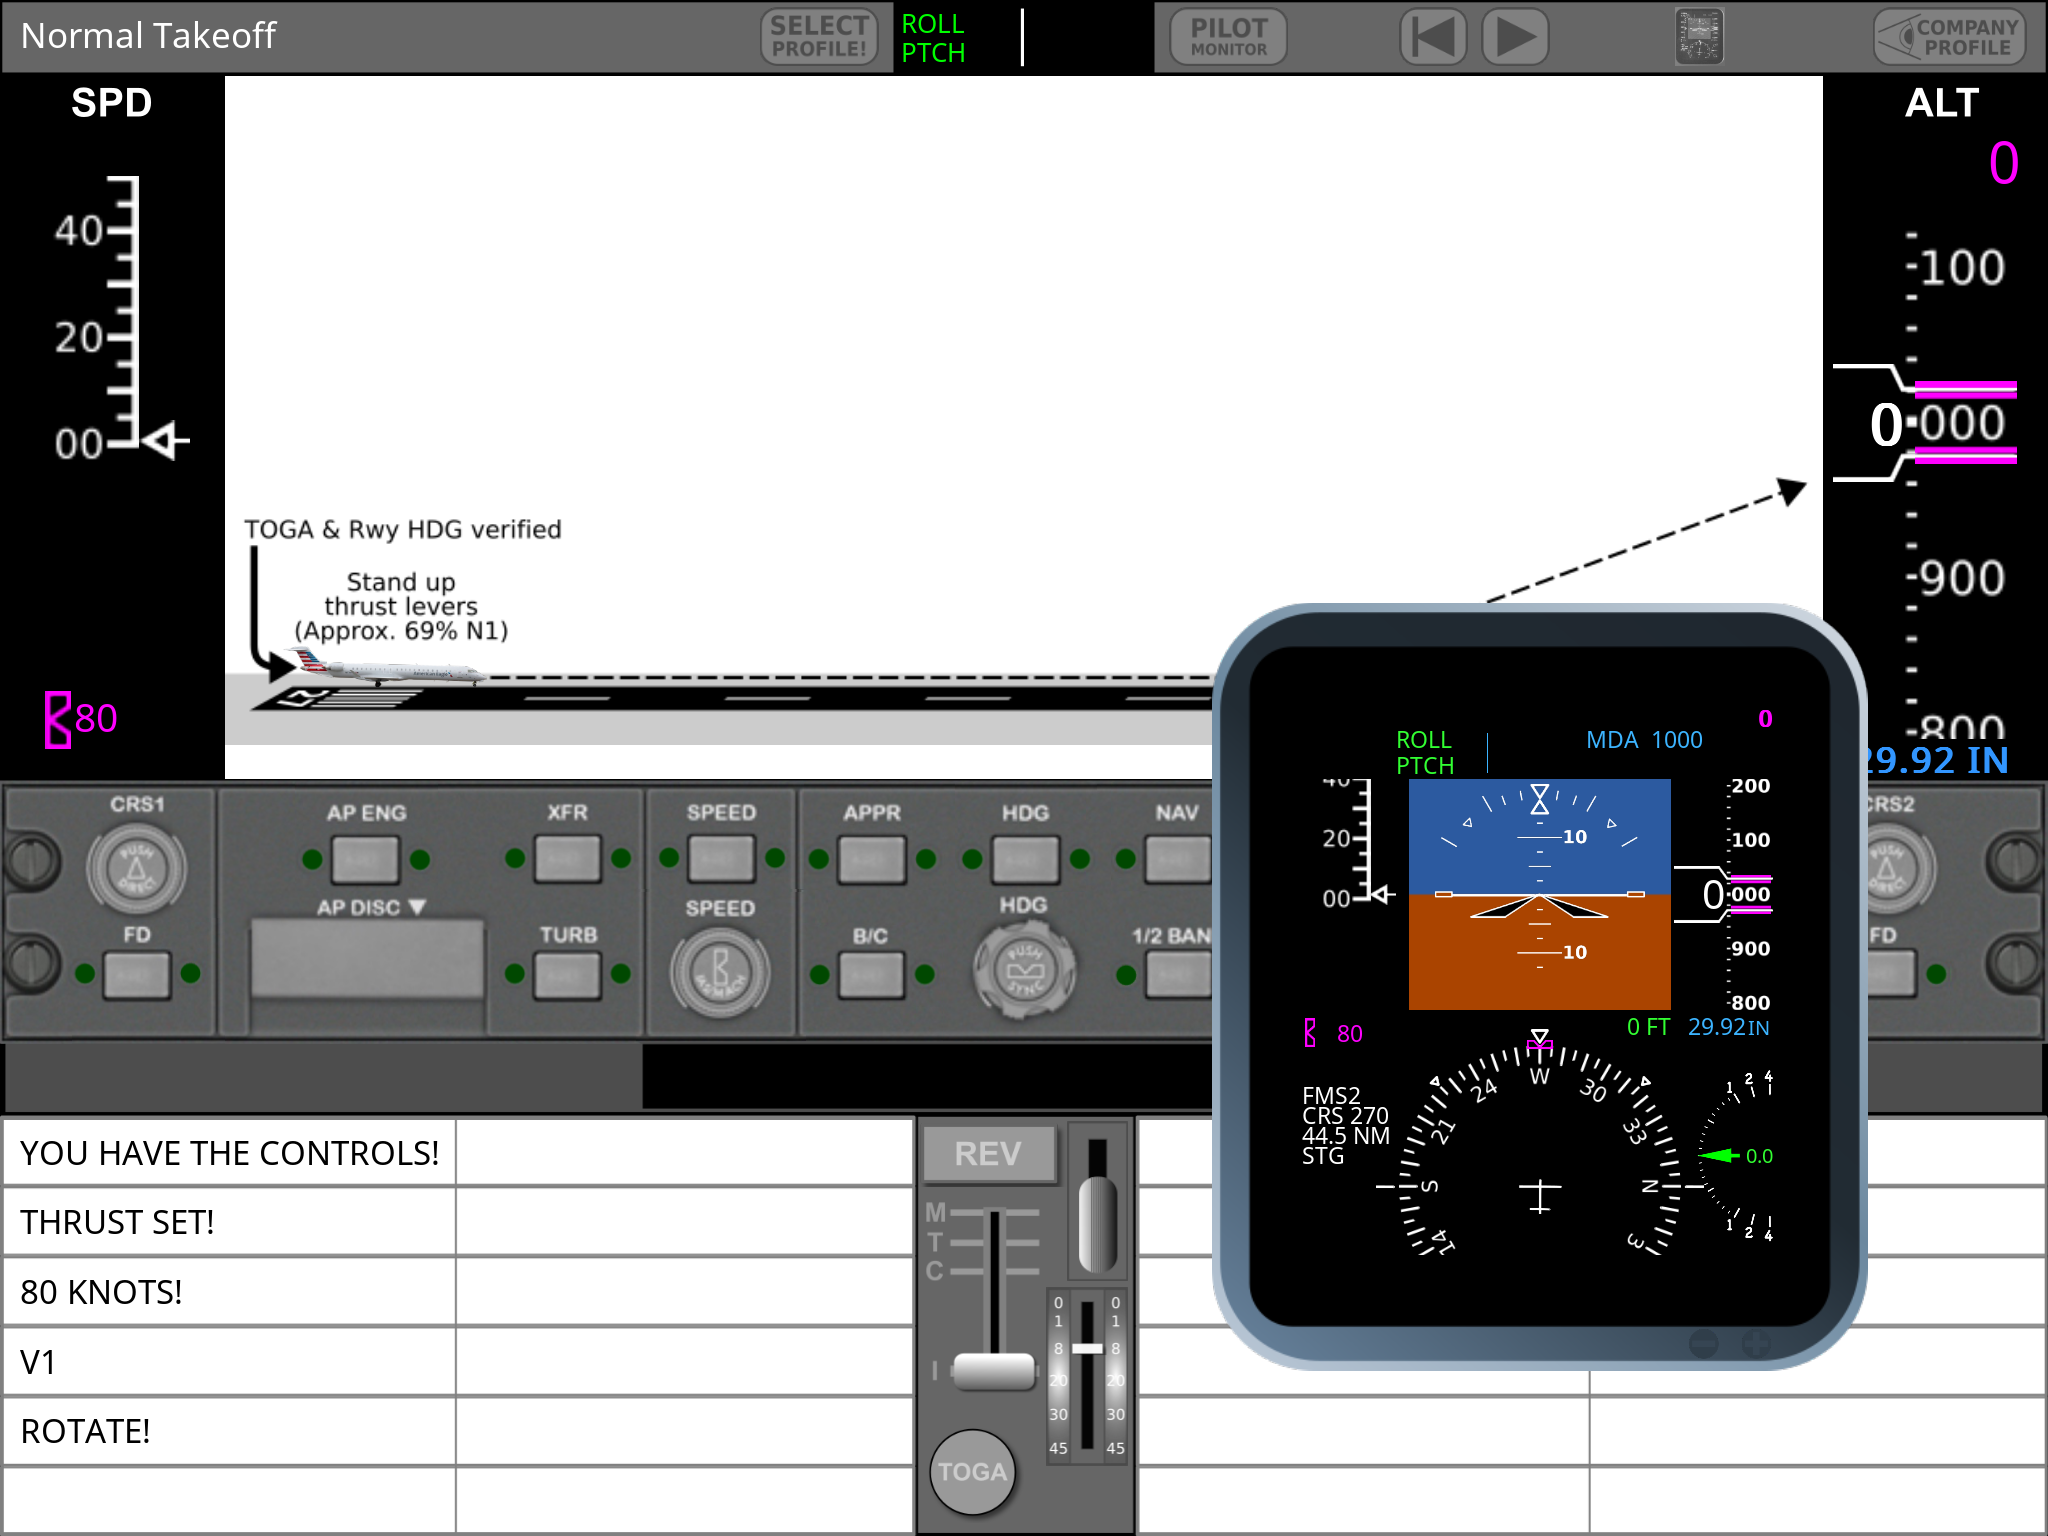Enlarge PFD popup with plus icon
The width and height of the screenshot is (2048, 1536).
click(1756, 1343)
